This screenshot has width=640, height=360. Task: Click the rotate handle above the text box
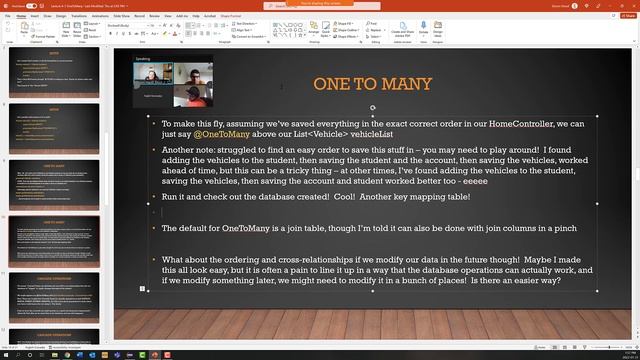point(372,108)
